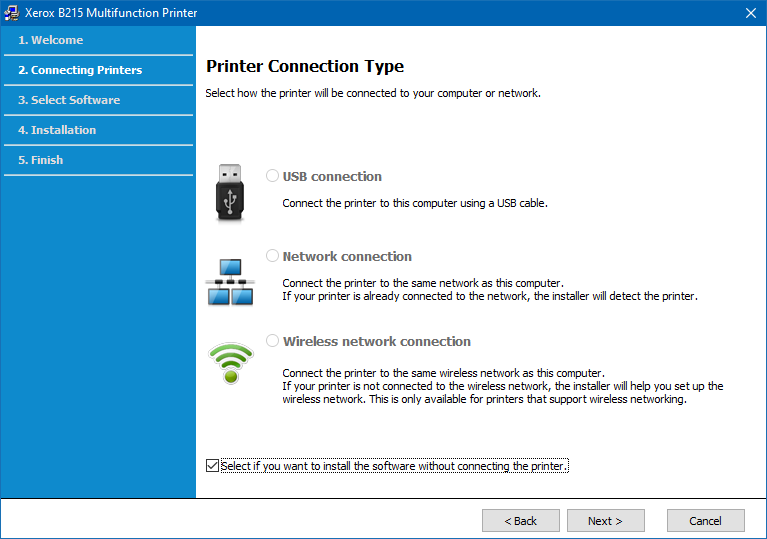Select the Wireless network connection radio button
Image resolution: width=767 pixels, height=539 pixels.
point(272,341)
